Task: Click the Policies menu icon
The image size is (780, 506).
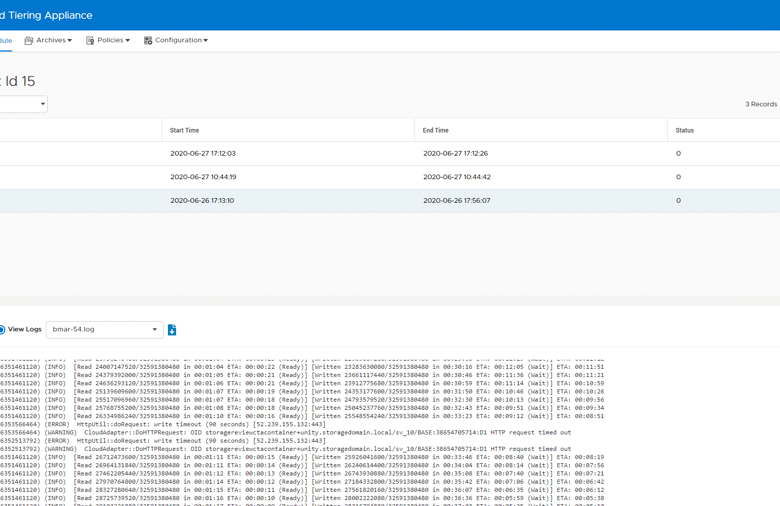Action: click(90, 40)
